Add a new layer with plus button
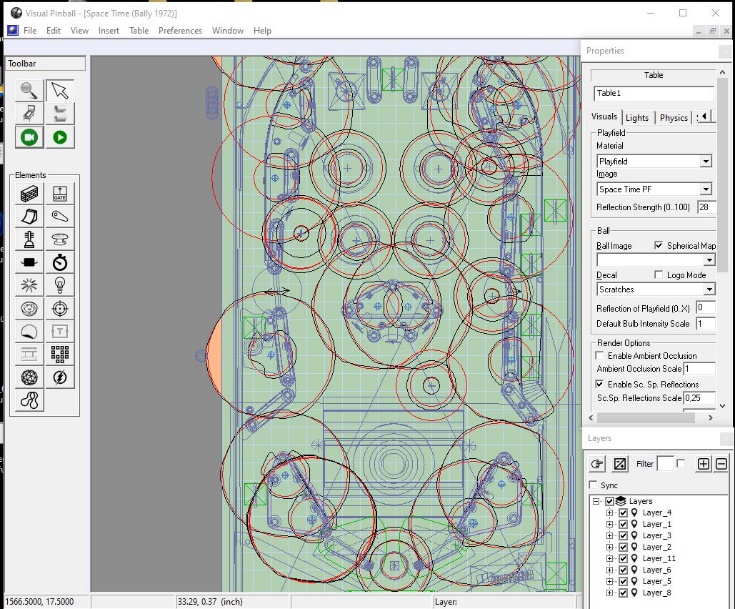The width and height of the screenshot is (735, 609). 704,464
